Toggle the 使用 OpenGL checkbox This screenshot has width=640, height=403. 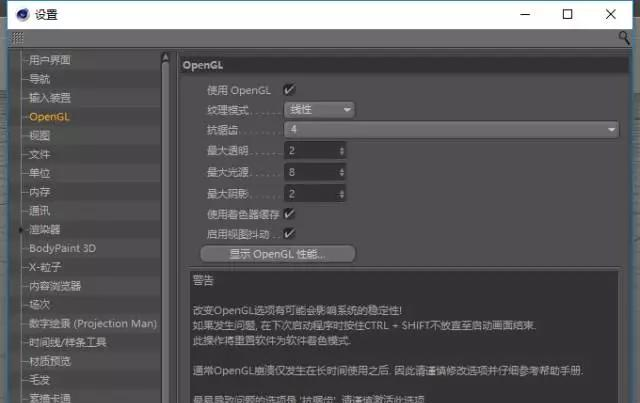click(289, 89)
